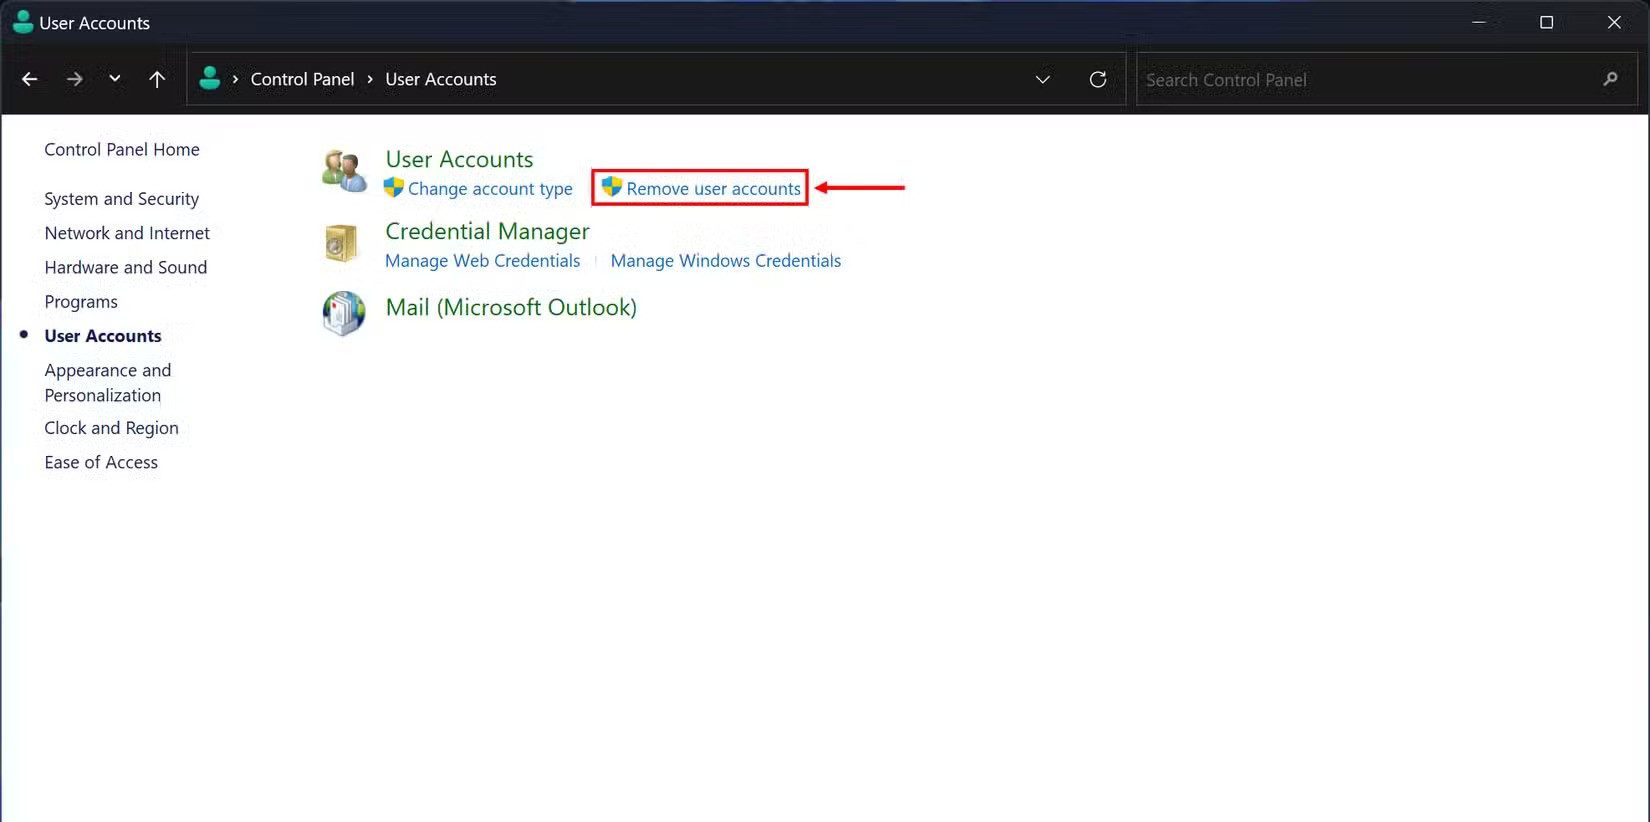The image size is (1650, 822).
Task: Open Remove user accounts
Action: [714, 189]
